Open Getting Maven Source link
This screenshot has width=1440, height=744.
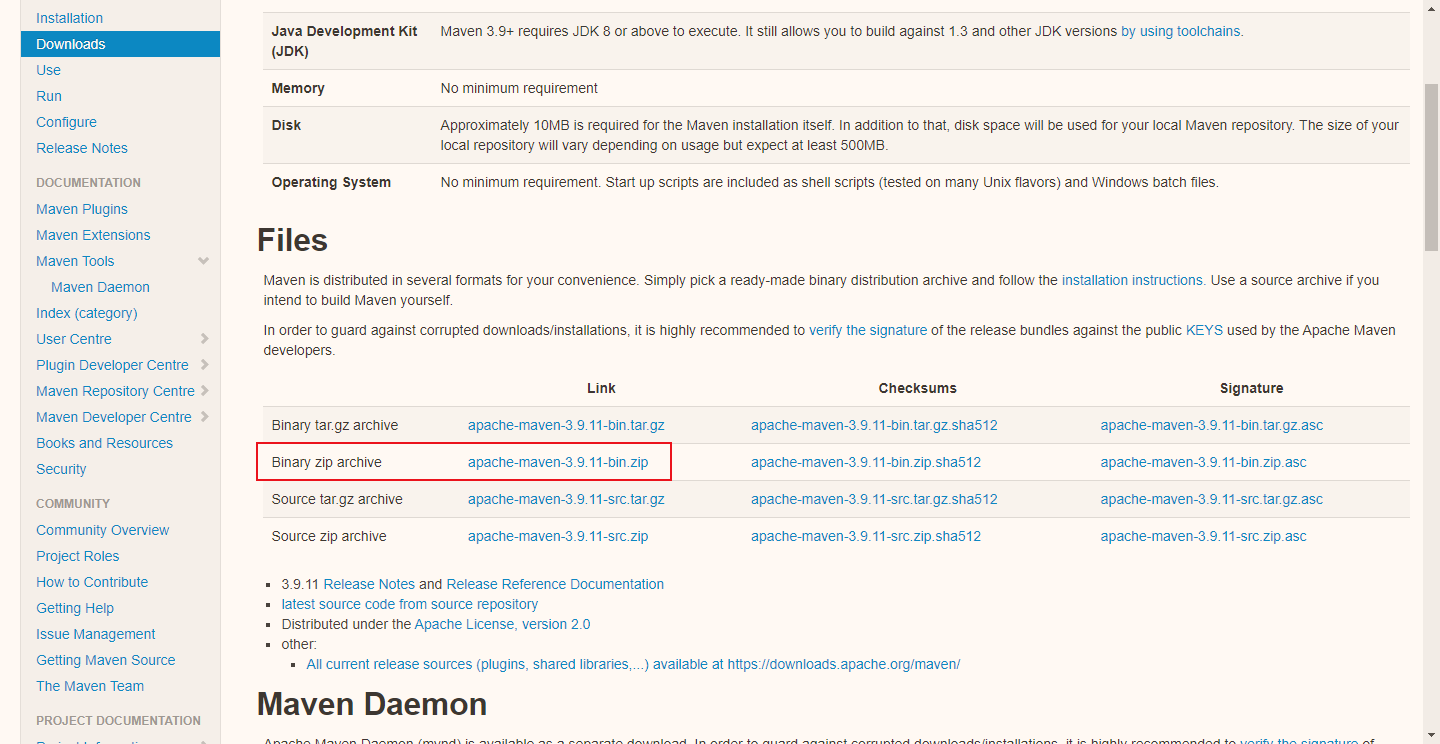click(106, 660)
